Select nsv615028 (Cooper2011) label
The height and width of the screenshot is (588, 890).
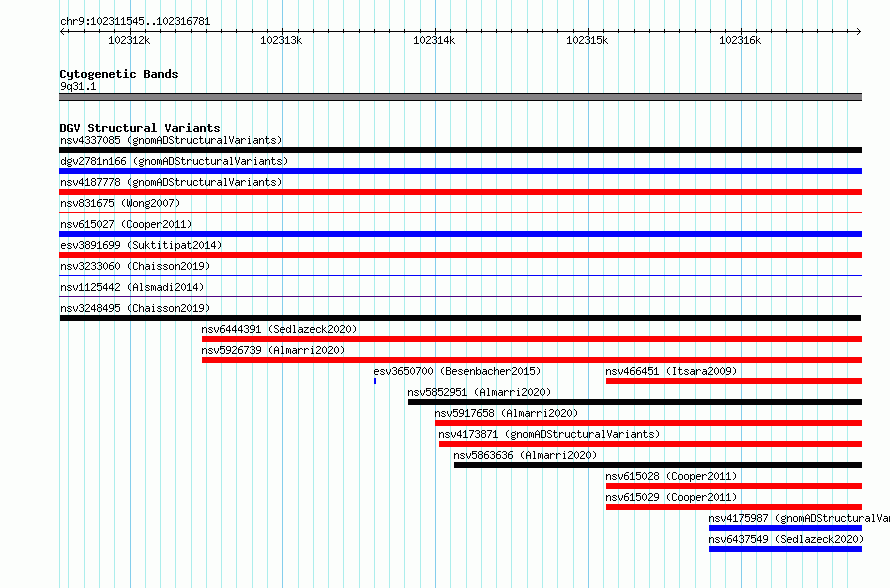click(671, 476)
